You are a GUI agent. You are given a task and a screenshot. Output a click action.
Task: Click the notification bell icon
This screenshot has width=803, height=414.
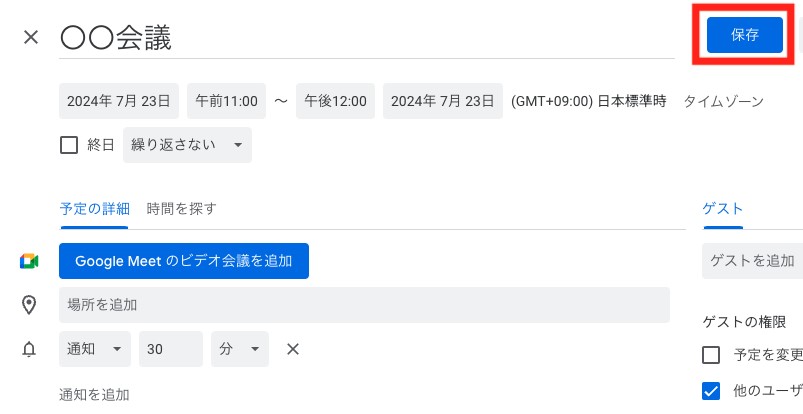pos(29,349)
